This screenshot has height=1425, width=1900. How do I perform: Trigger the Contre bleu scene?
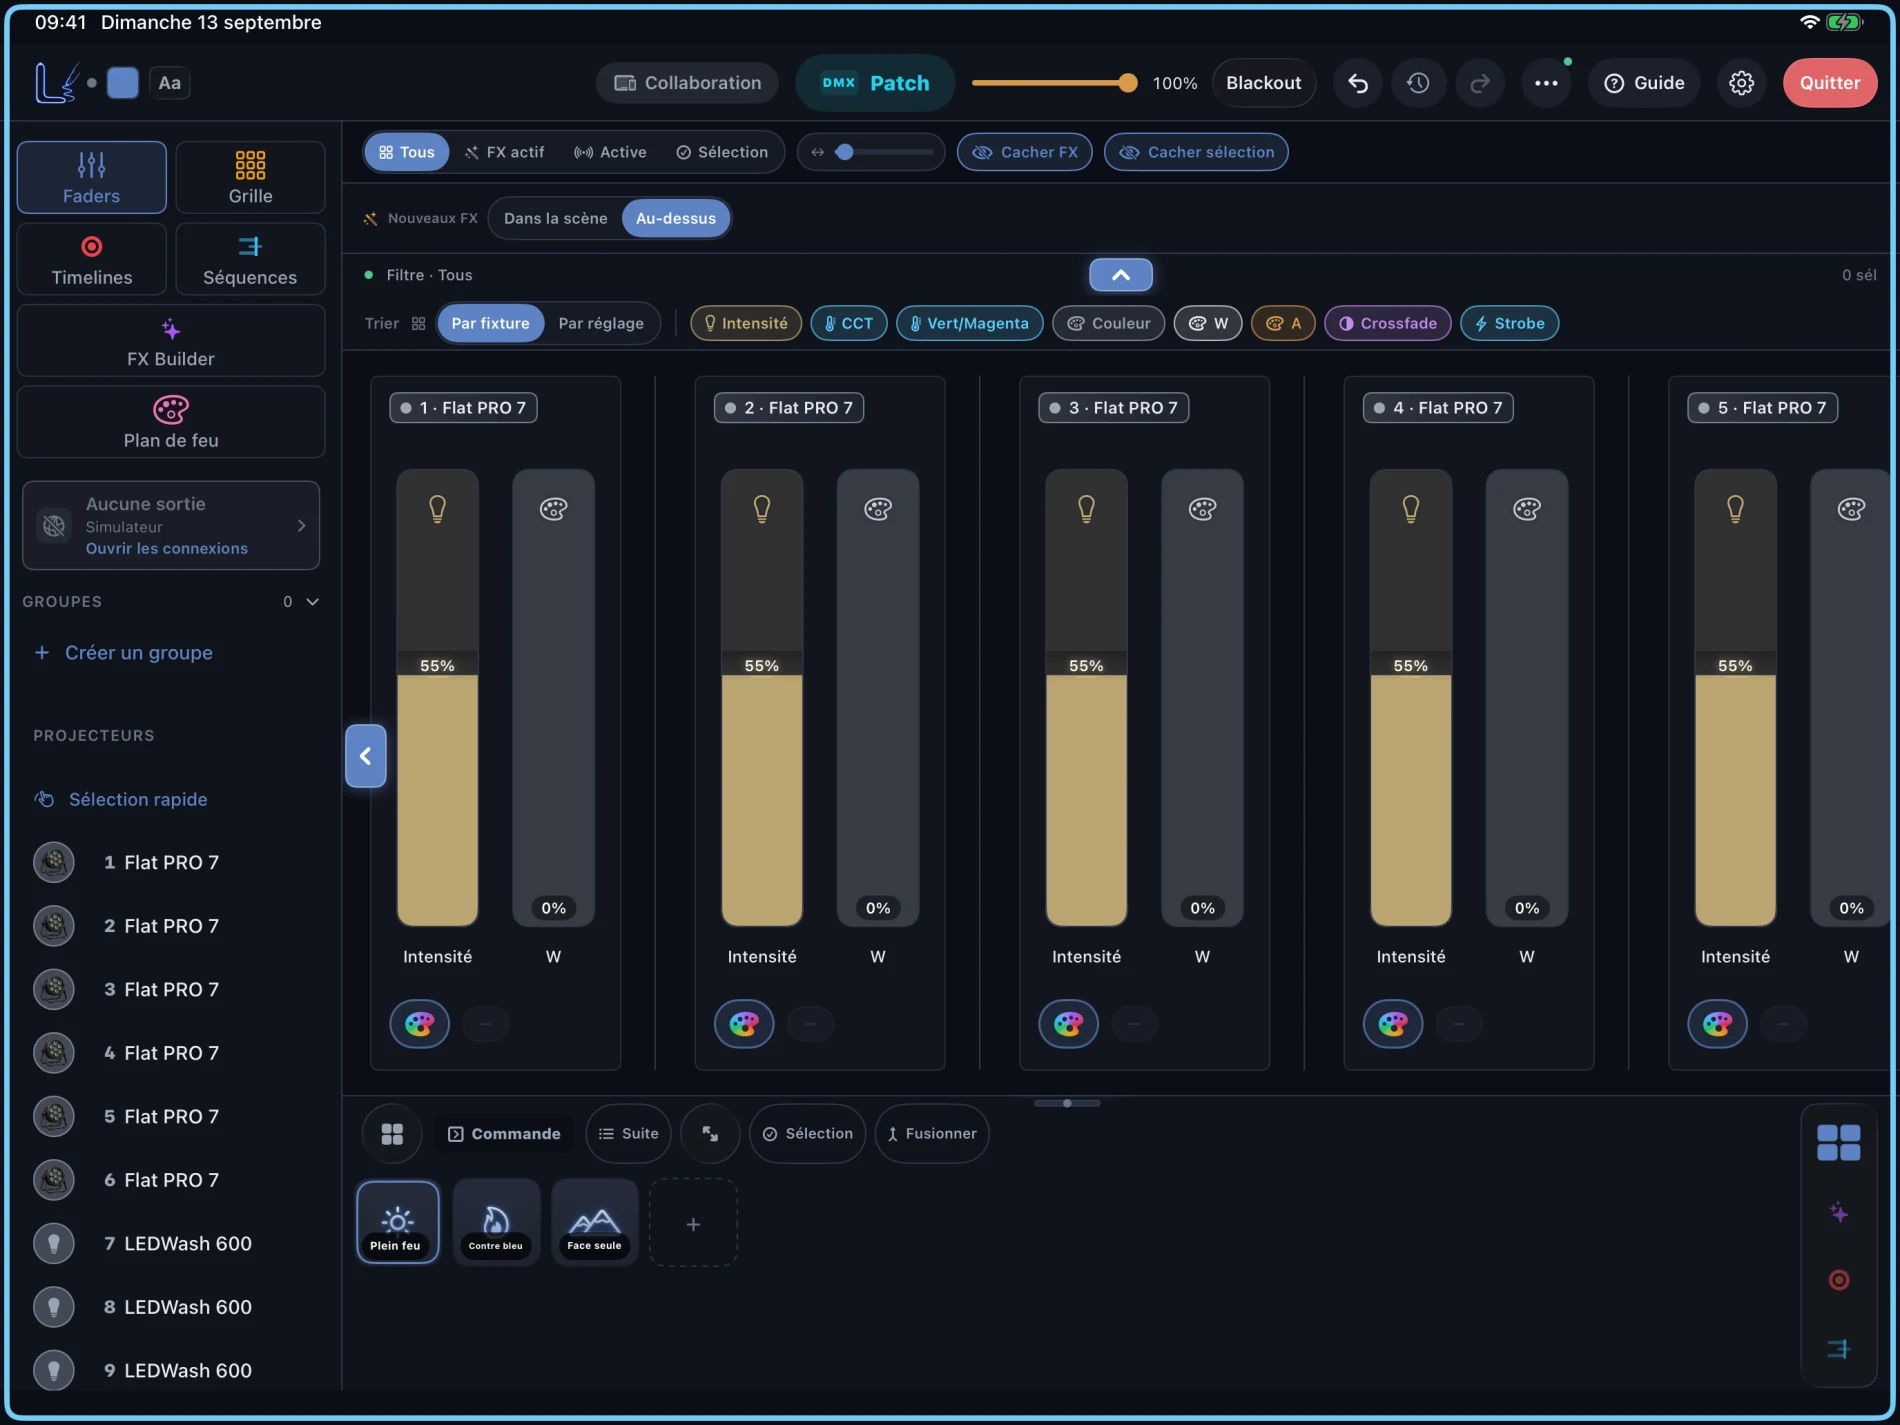[x=496, y=1222]
